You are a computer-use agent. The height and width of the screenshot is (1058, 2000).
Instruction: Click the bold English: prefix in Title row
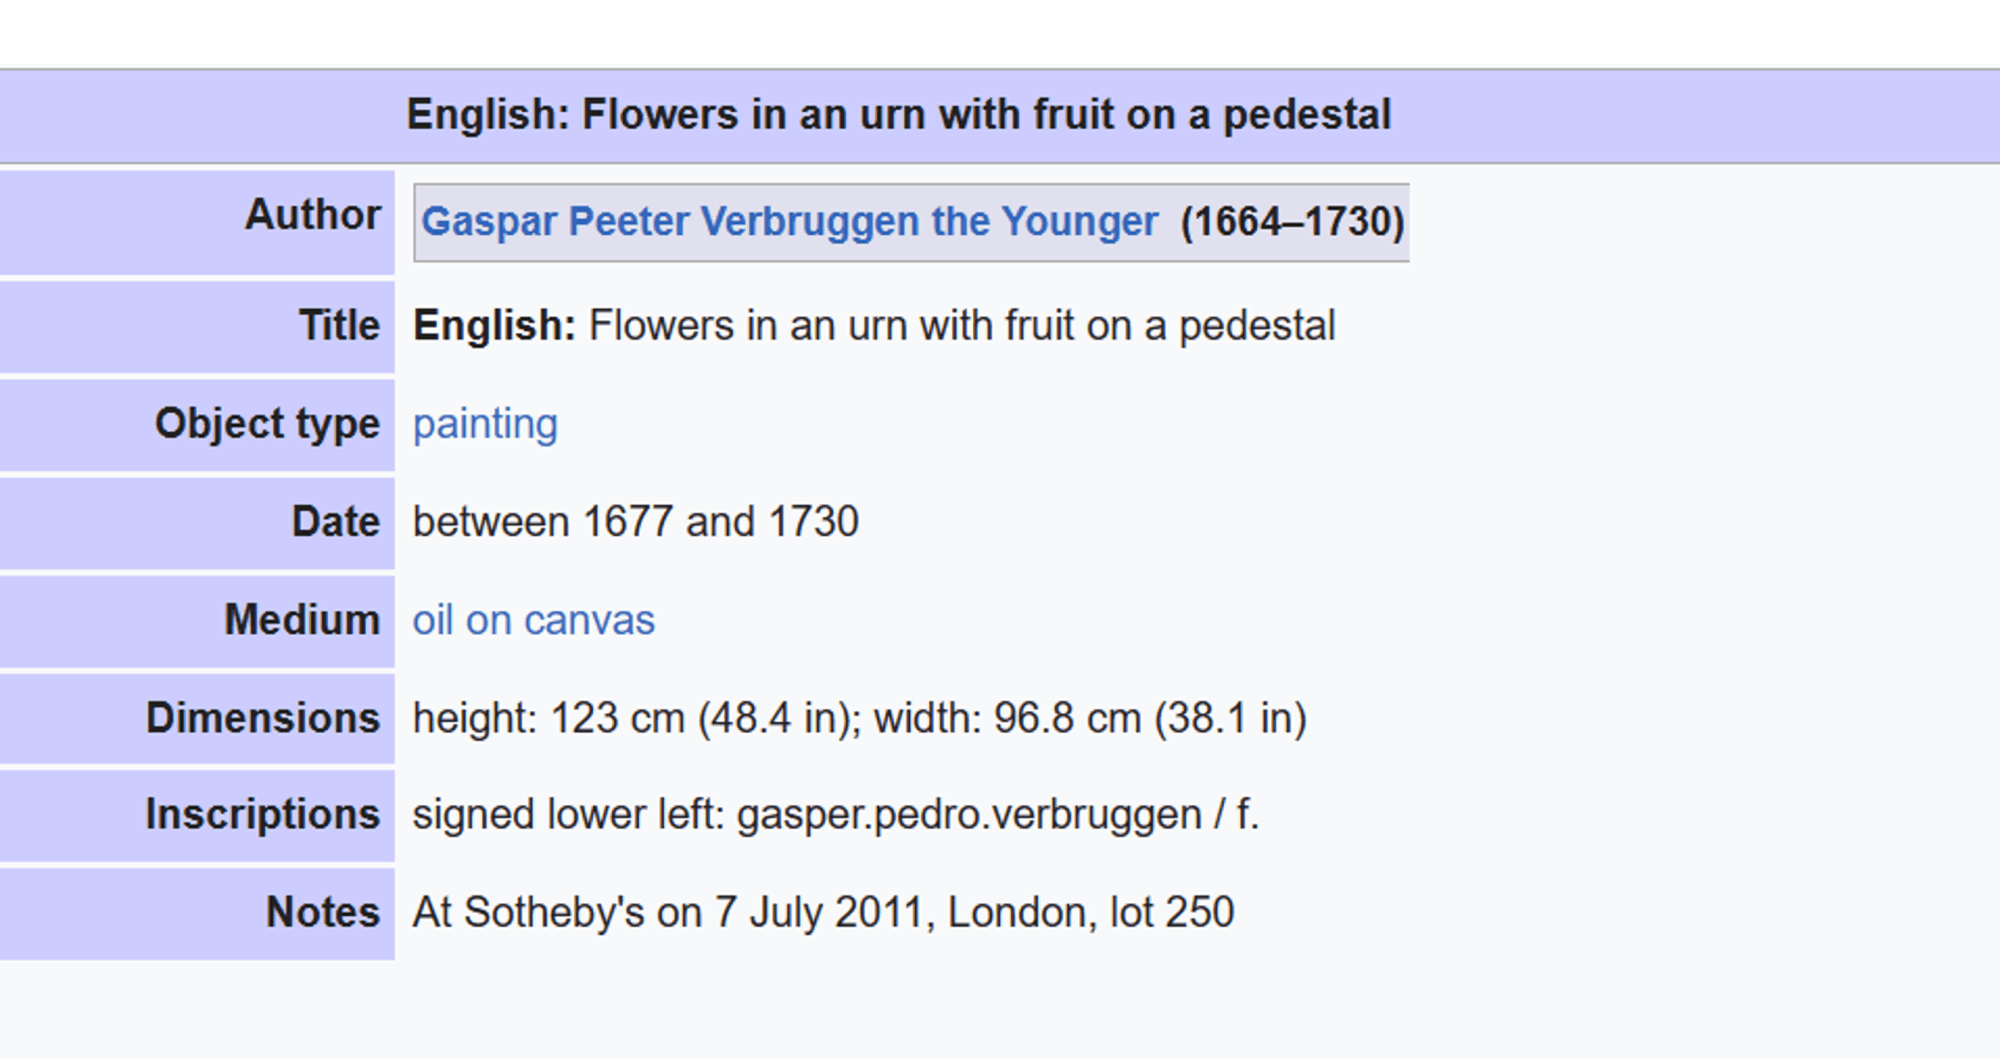(494, 326)
